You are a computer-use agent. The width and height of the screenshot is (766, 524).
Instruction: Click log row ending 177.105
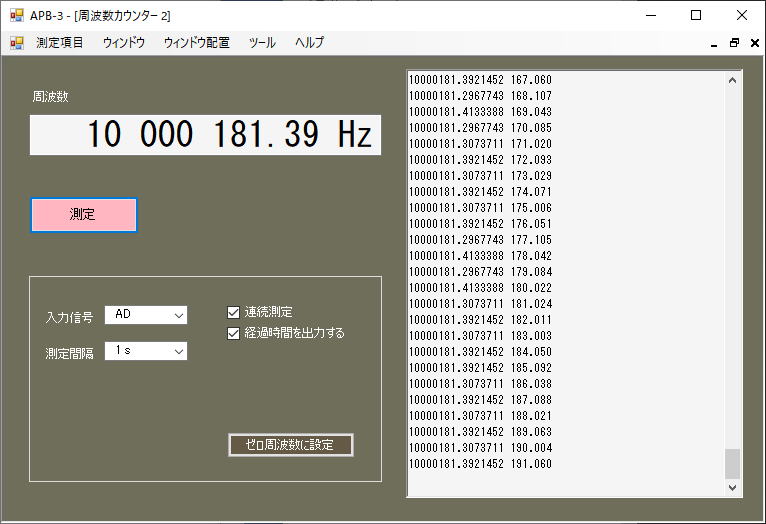pyautogui.click(x=480, y=240)
